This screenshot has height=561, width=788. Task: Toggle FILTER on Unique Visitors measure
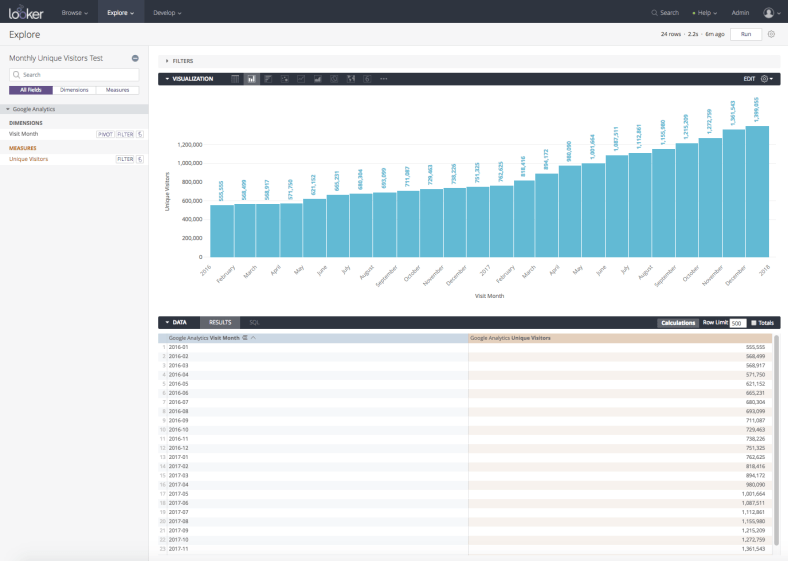click(125, 159)
